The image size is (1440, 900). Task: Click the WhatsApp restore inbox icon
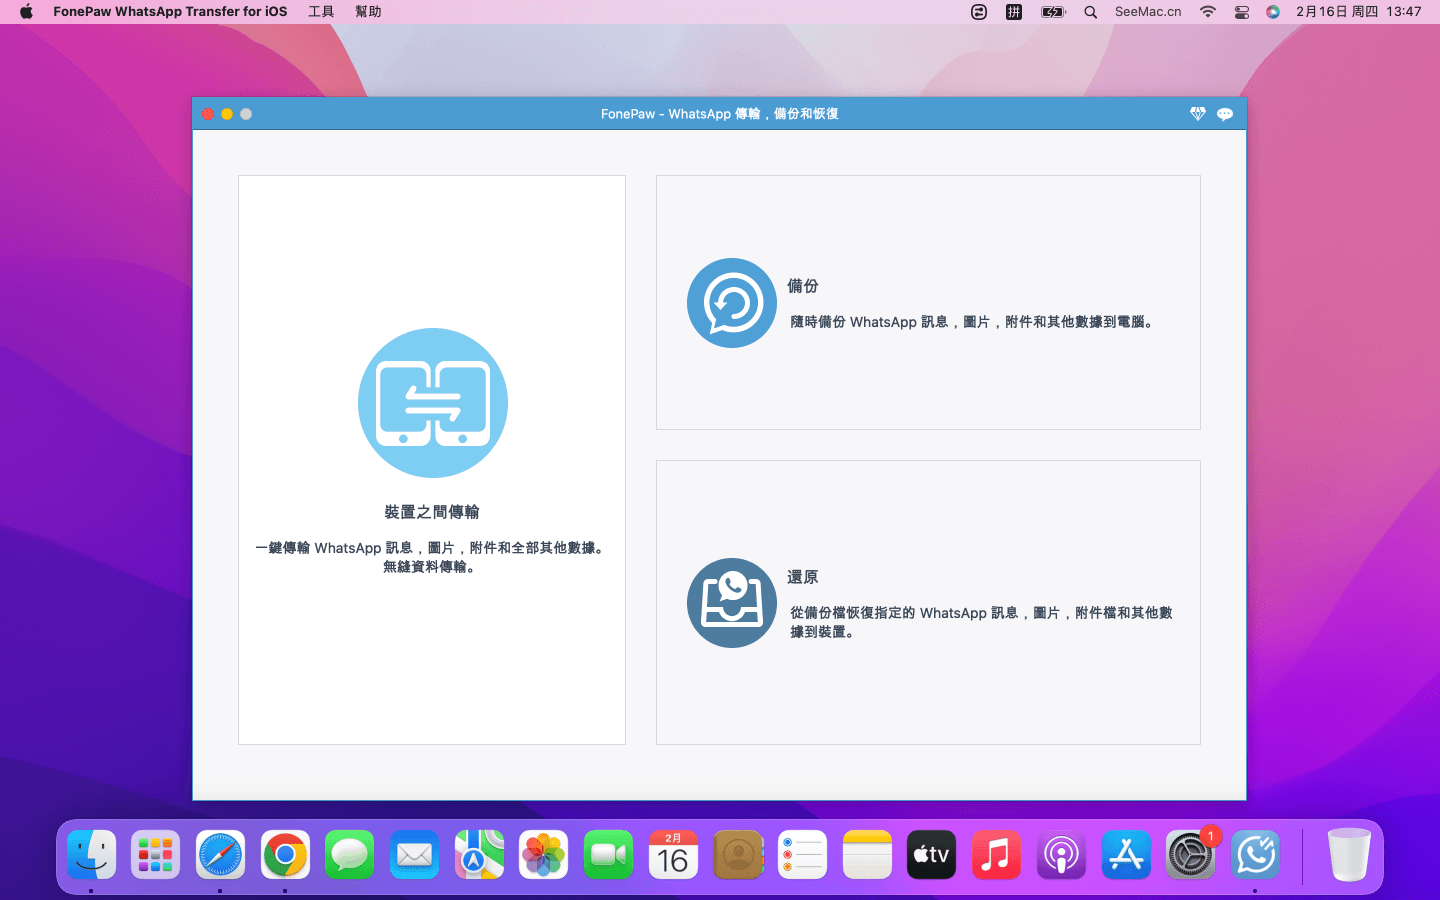[x=732, y=603]
